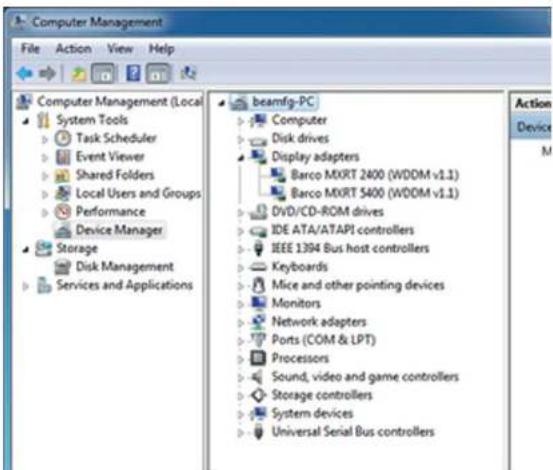Select the beamfg-PC computer name label
This screenshot has height=470, width=553.
point(283,102)
